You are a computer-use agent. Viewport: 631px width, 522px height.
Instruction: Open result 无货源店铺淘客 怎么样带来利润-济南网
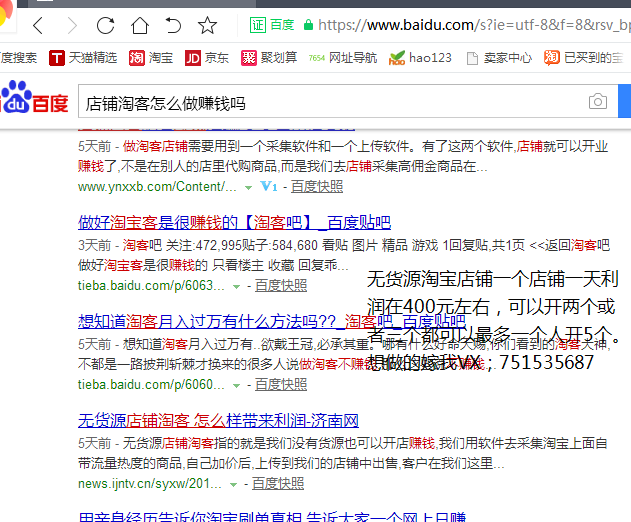(218, 421)
